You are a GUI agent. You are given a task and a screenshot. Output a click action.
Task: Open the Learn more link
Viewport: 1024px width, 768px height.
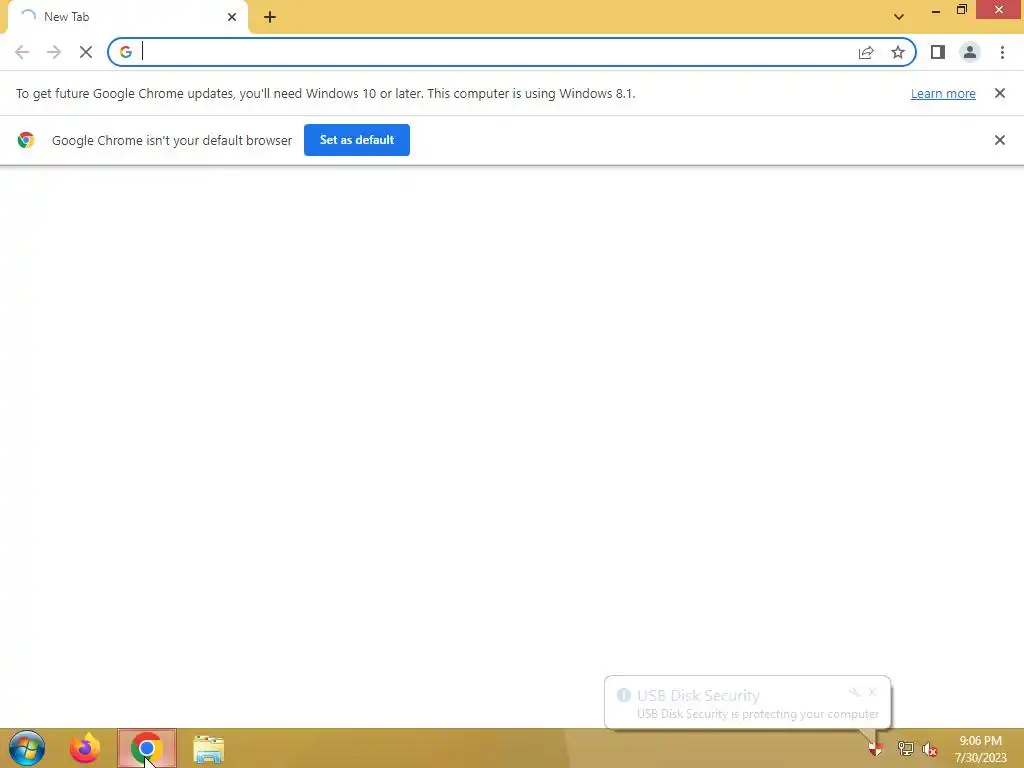tap(943, 94)
